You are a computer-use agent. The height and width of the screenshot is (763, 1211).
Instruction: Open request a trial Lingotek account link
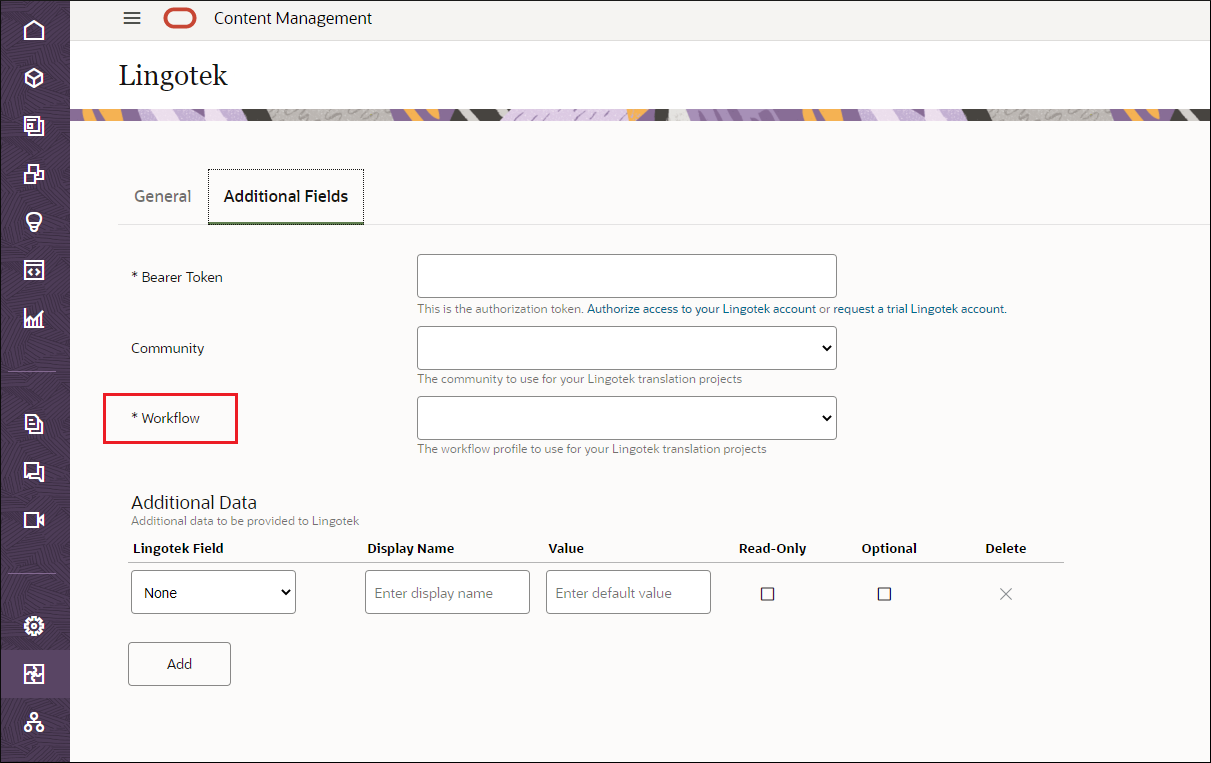pos(919,309)
